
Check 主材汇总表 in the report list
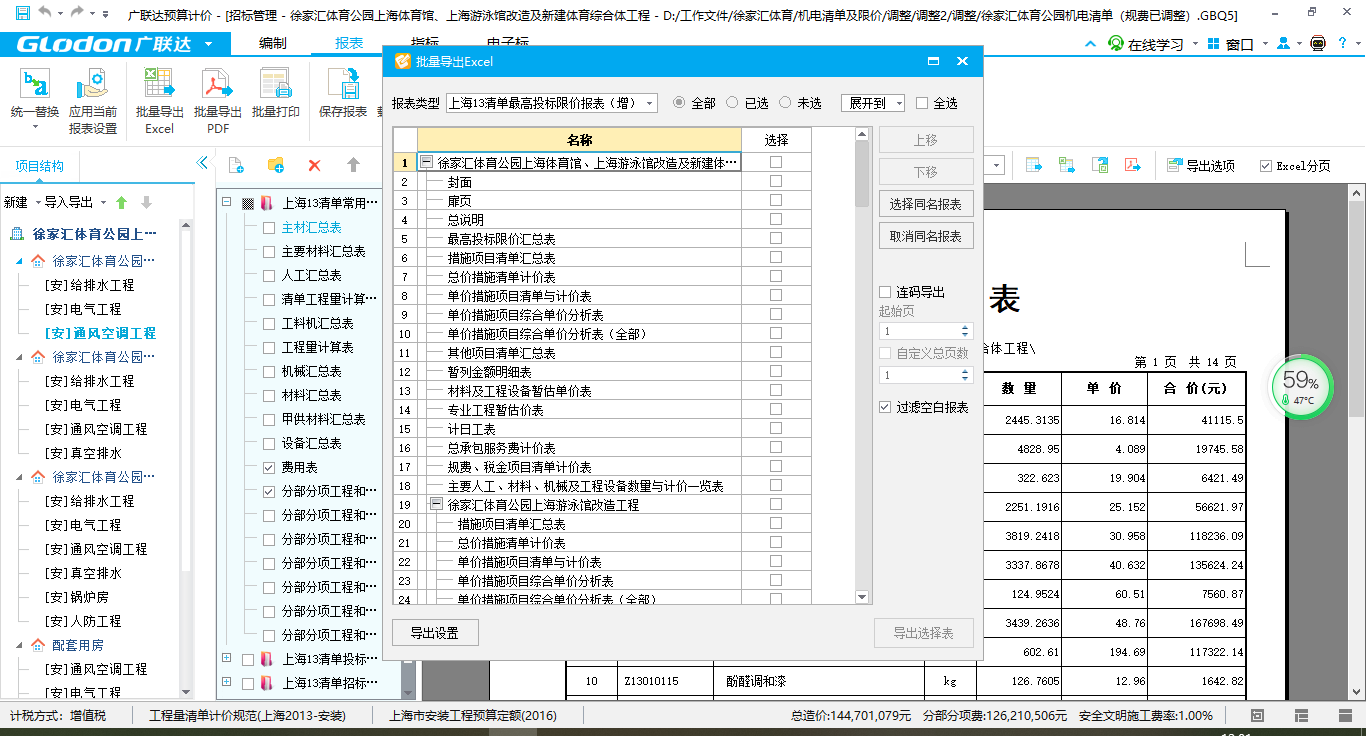coord(268,227)
